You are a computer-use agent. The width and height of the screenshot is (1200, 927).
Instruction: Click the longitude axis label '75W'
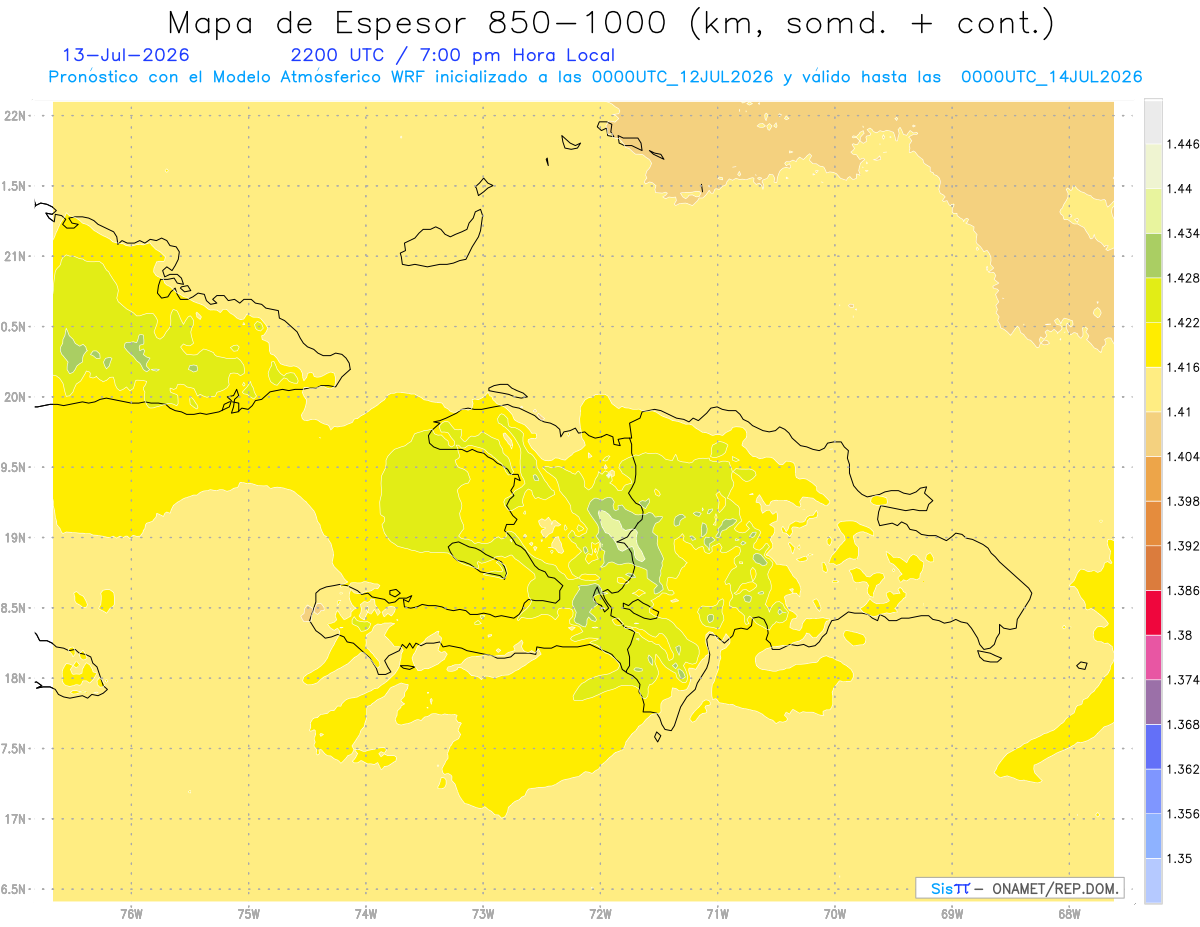click(249, 914)
